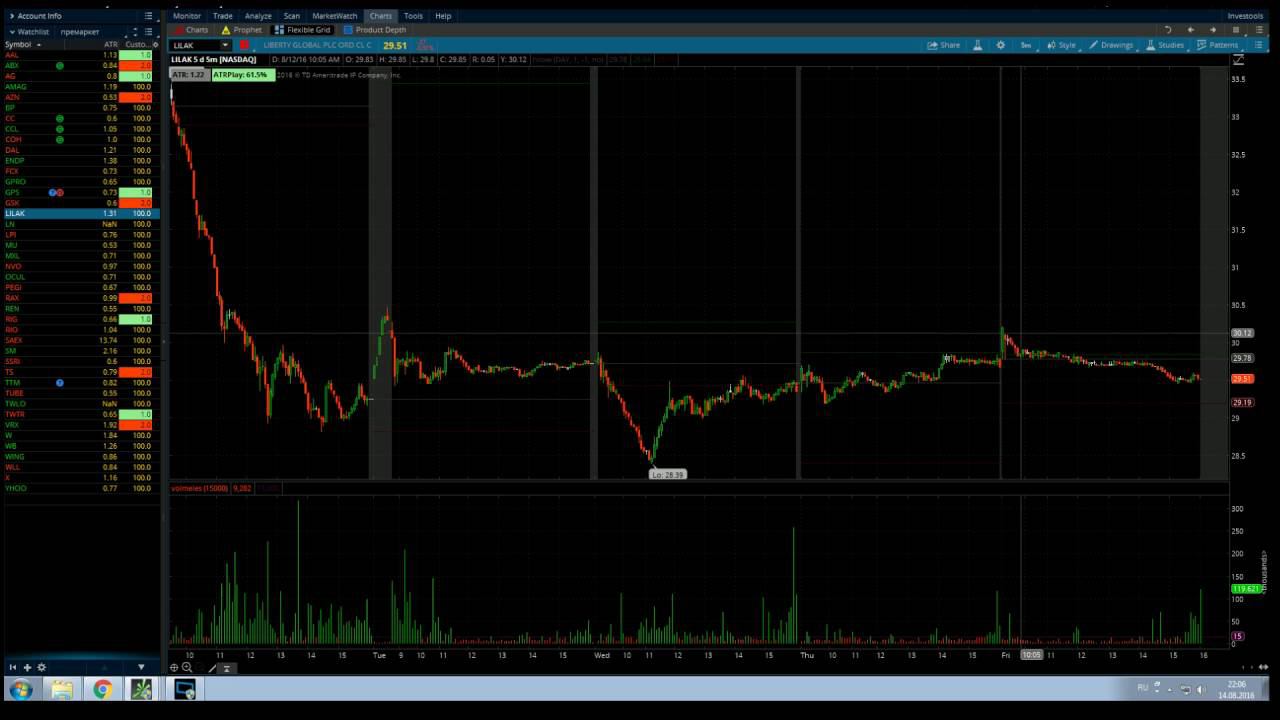Viewport: 1280px width, 720px height.
Task: Click the Investools button
Action: click(1246, 16)
